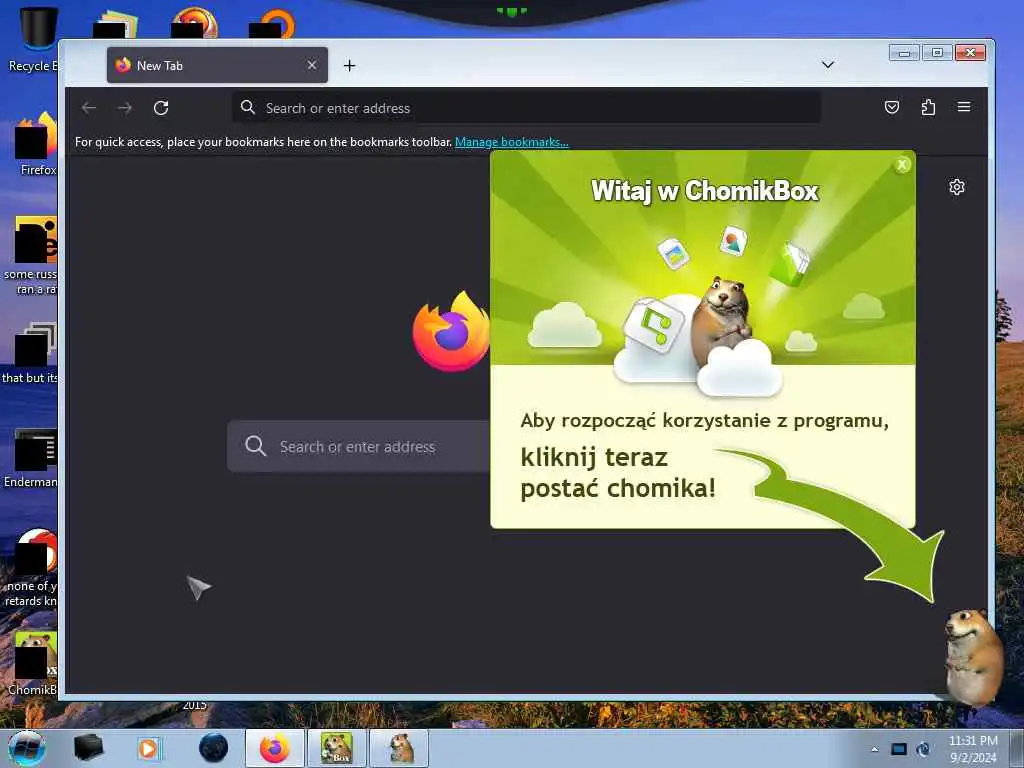Open the dark globe taskbar icon
Image resolution: width=1024 pixels, height=768 pixels.
point(213,748)
